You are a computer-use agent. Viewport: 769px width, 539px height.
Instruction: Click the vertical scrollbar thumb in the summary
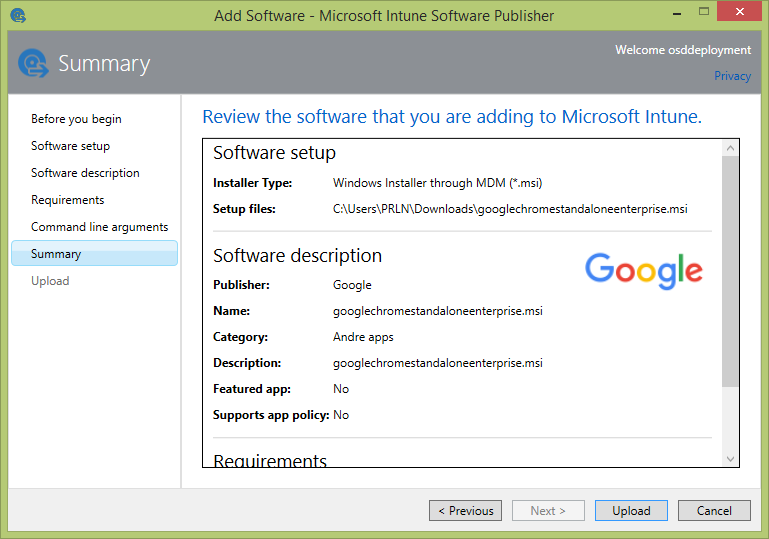[x=730, y=270]
